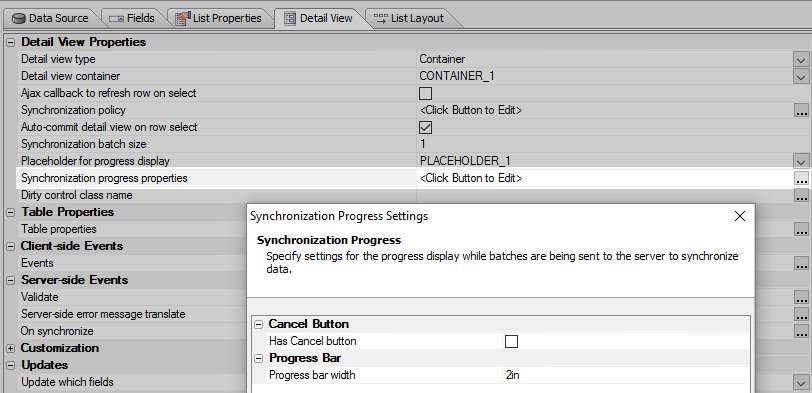Click the PLACEHOLDER_1 value
Screen dimensions: 812x393
coord(466,161)
